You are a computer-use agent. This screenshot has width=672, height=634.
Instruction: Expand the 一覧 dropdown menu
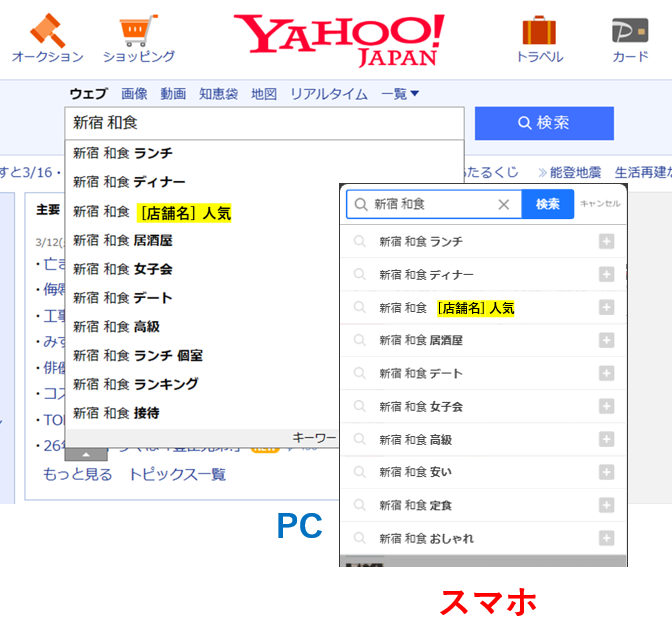(400, 94)
